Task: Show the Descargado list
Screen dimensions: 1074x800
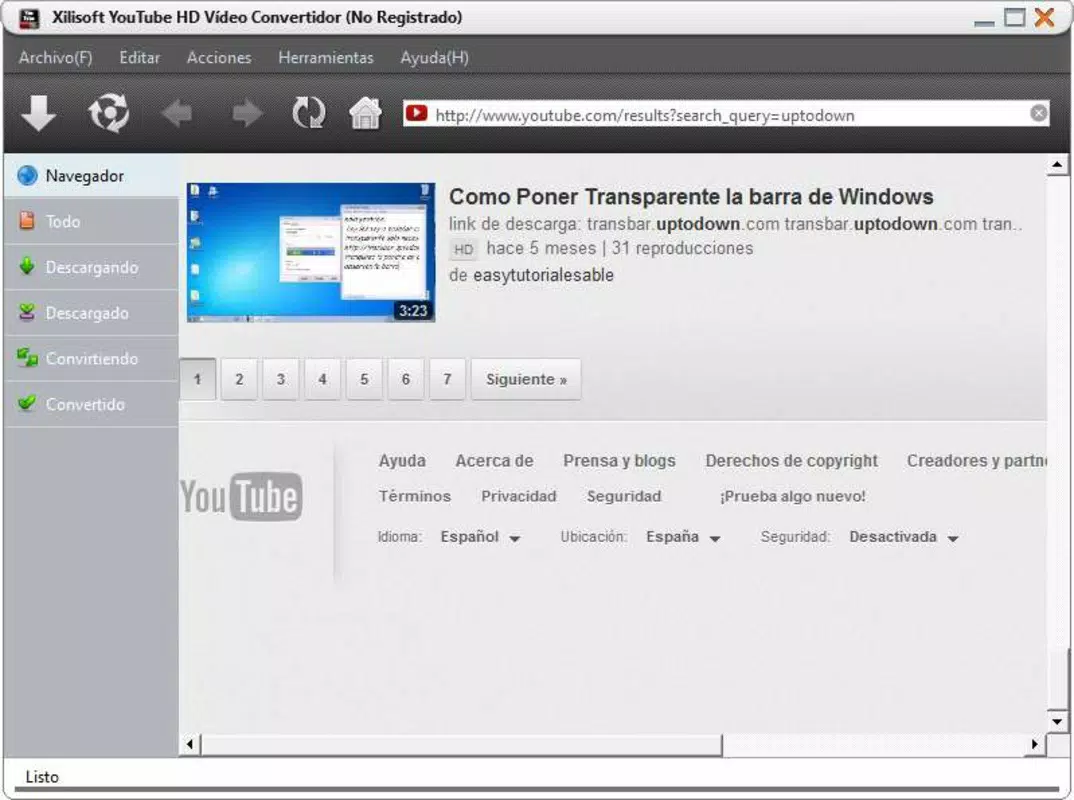Action: [90, 313]
